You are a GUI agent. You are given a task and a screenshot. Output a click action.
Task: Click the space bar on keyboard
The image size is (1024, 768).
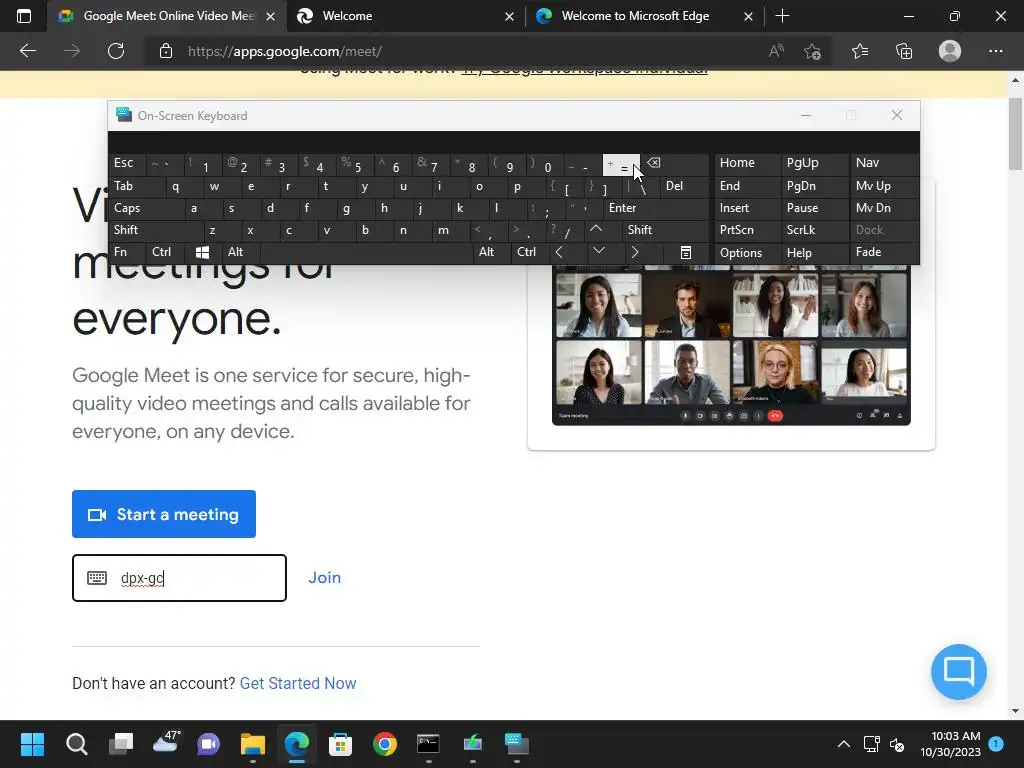click(x=366, y=252)
